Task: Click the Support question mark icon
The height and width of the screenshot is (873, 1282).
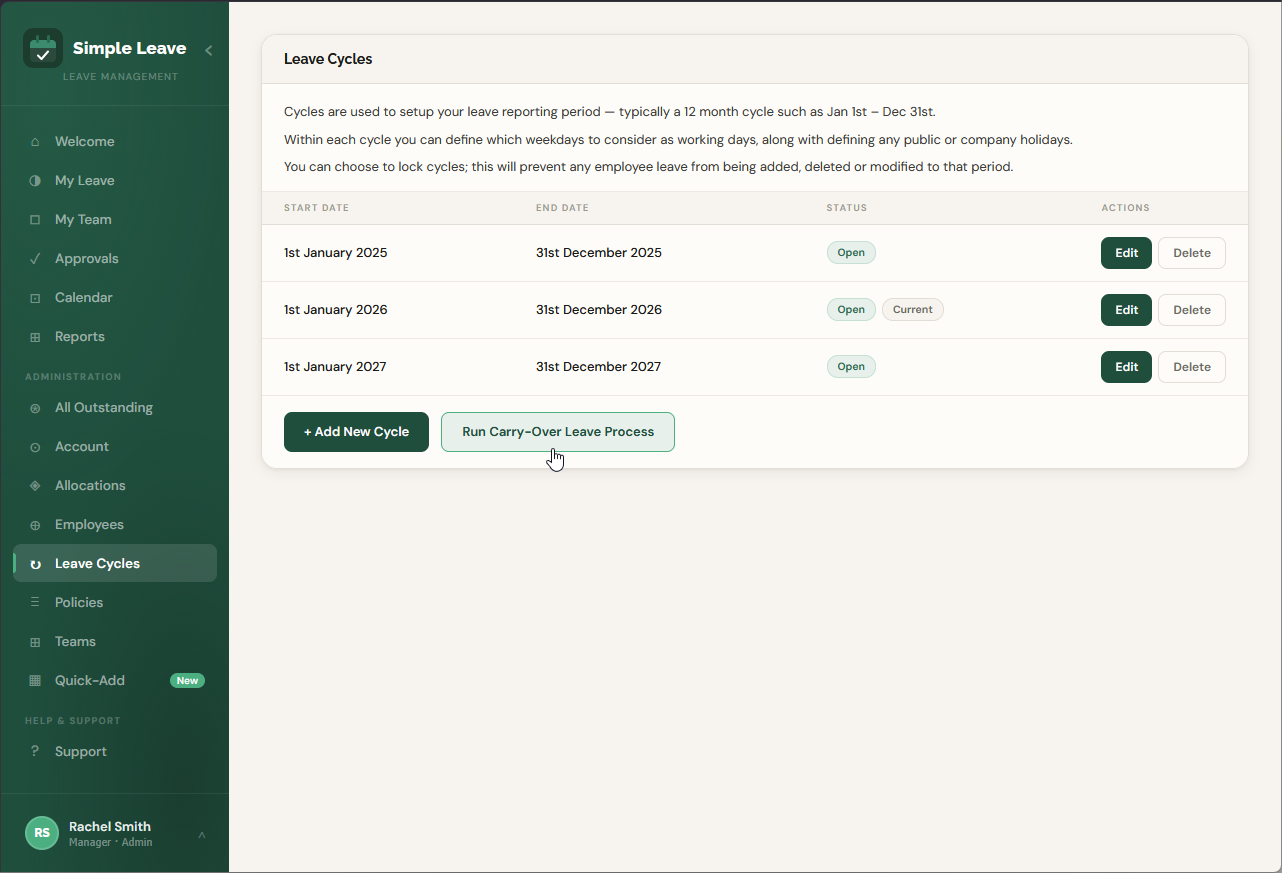Action: 35,752
